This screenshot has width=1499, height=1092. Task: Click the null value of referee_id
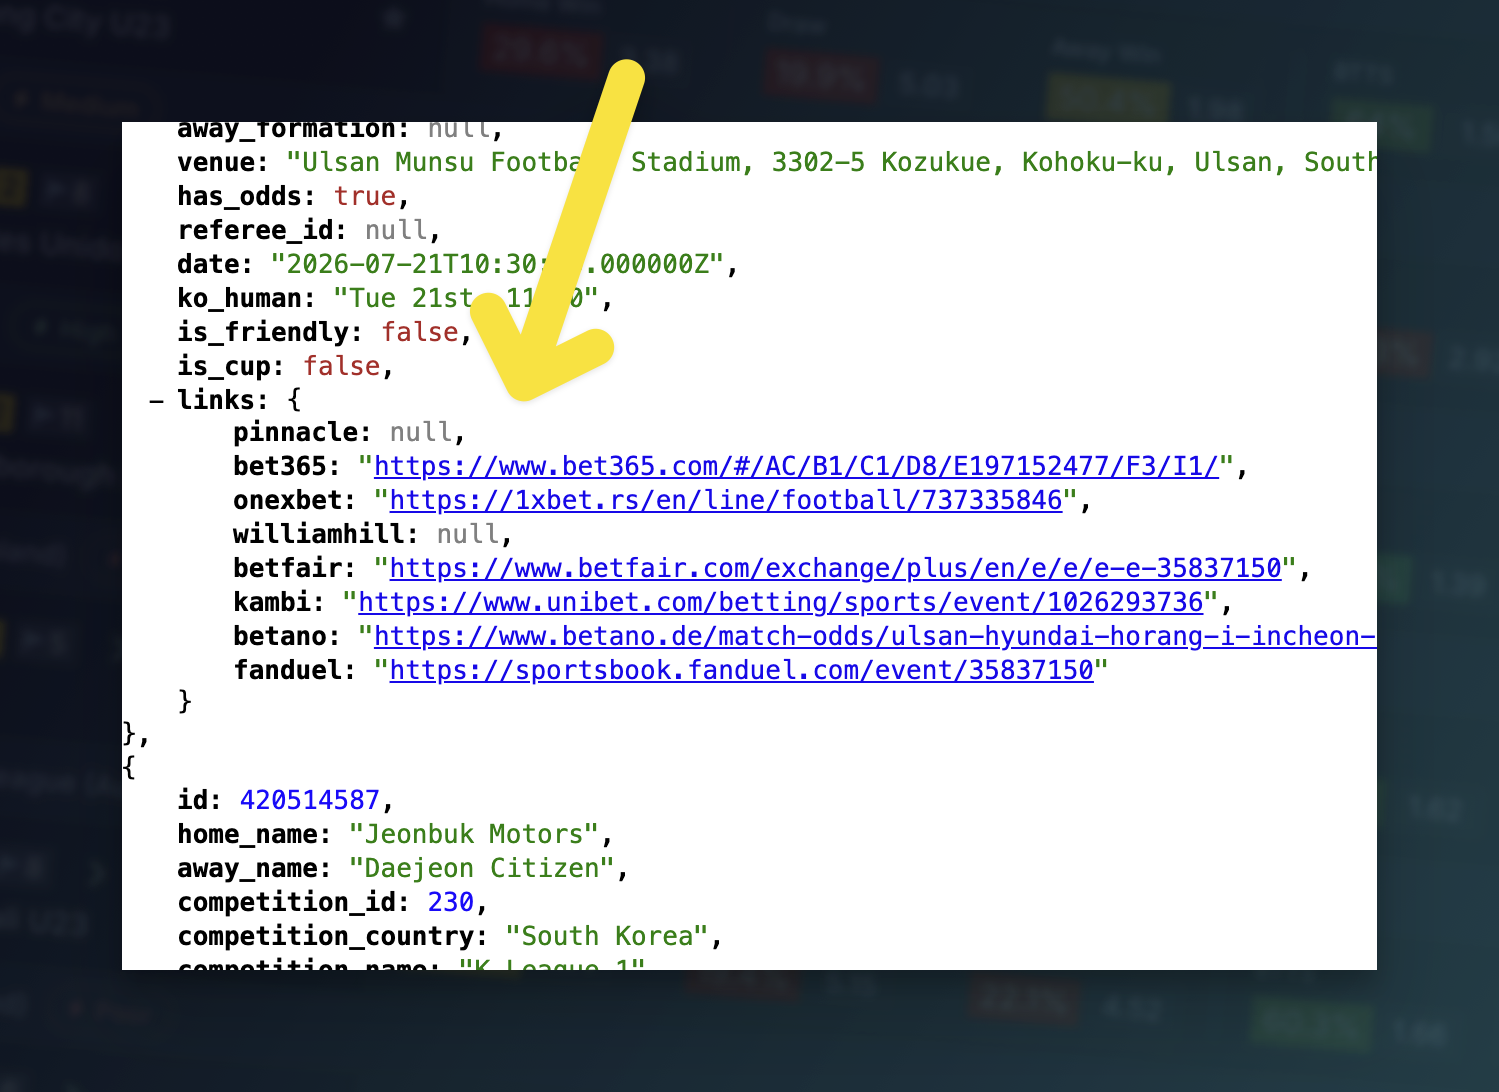396,231
